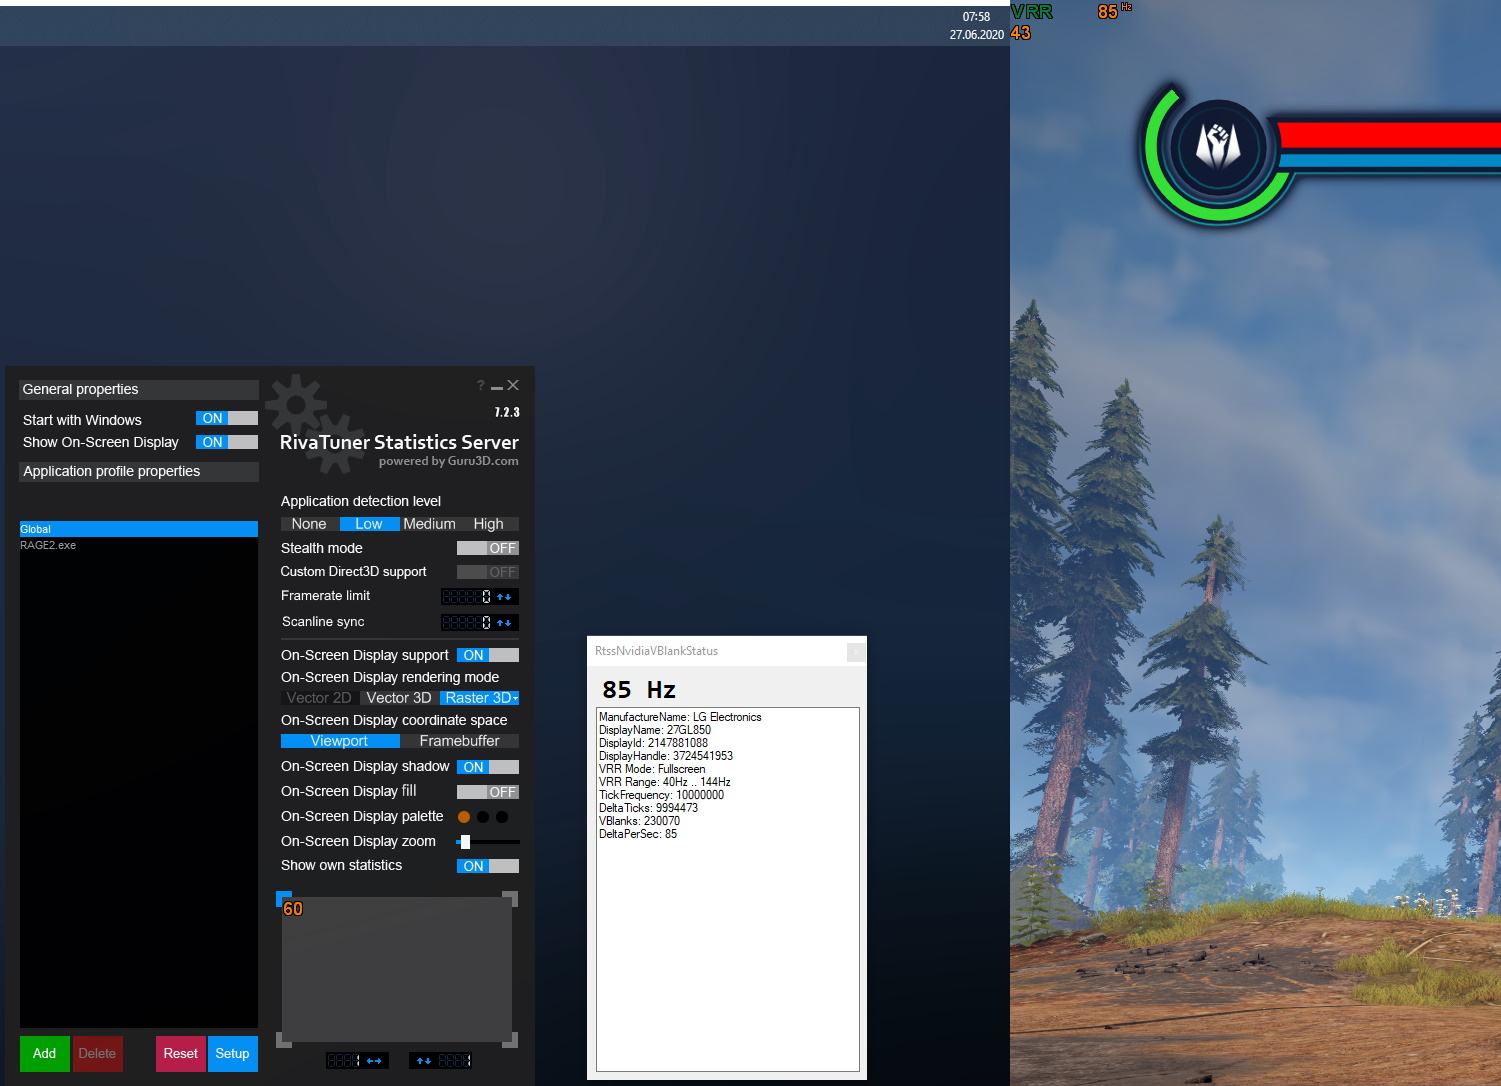Click the horizontal position left-right arrows
The image size is (1501, 1086).
click(x=374, y=1061)
